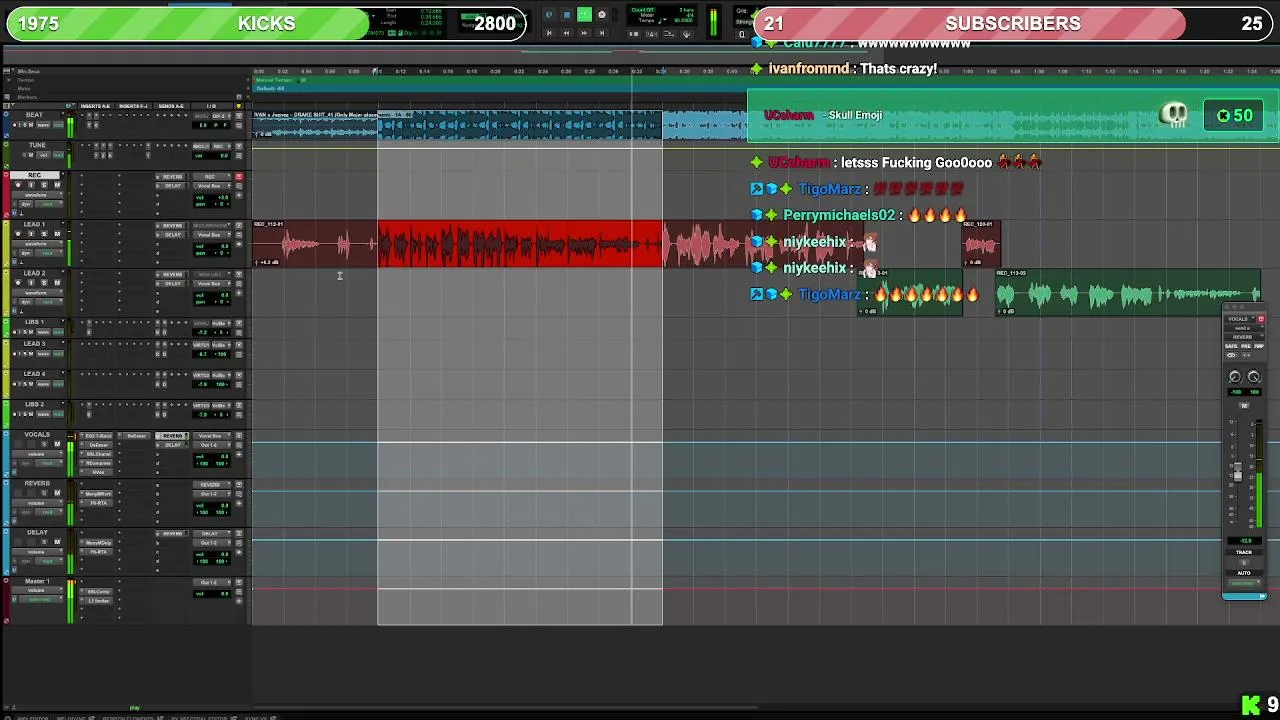Solo the LEAD 1 track

coord(44,234)
